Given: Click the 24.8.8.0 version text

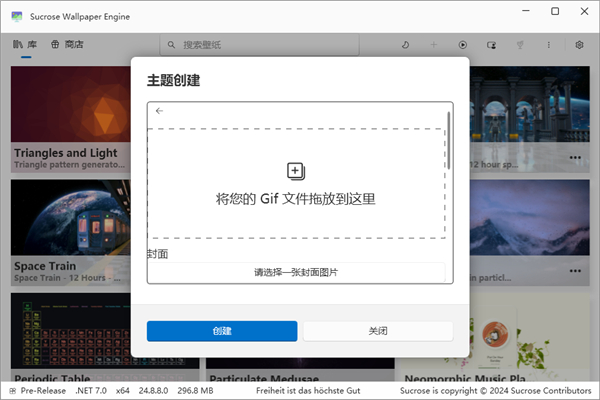Looking at the screenshot, I should point(153,391).
